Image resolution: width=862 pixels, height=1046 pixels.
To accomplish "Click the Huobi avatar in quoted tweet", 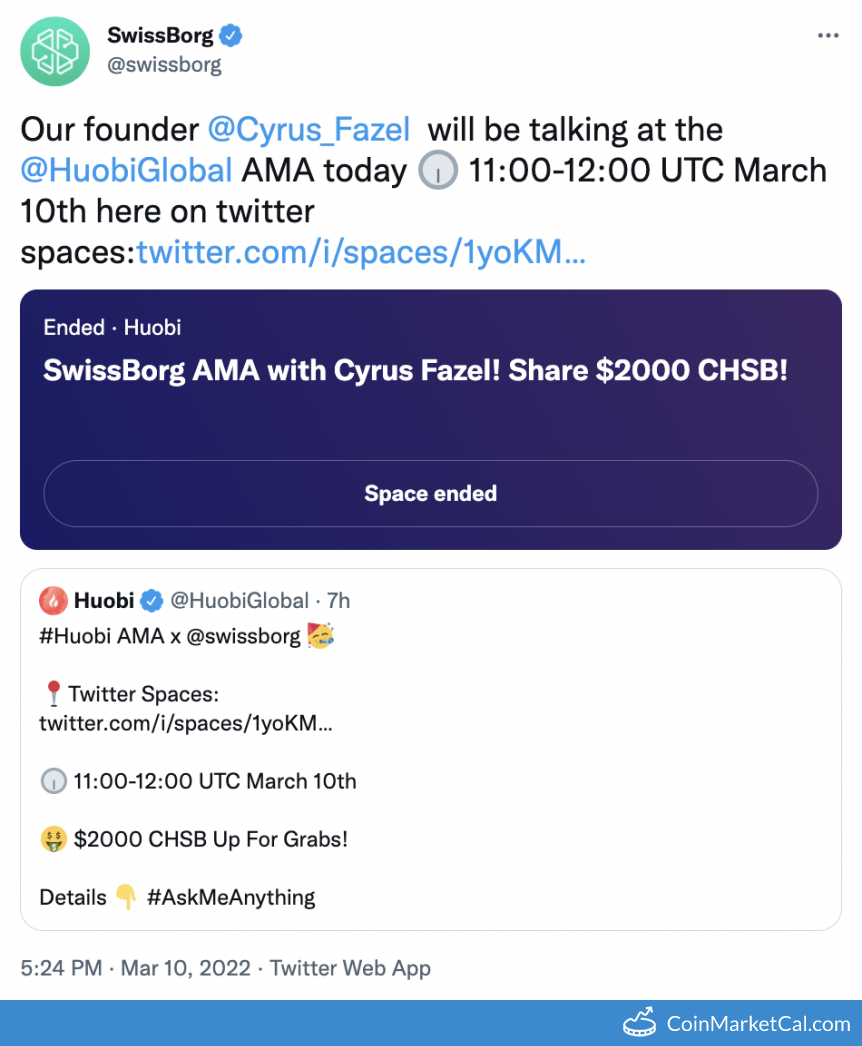I will coord(53,601).
